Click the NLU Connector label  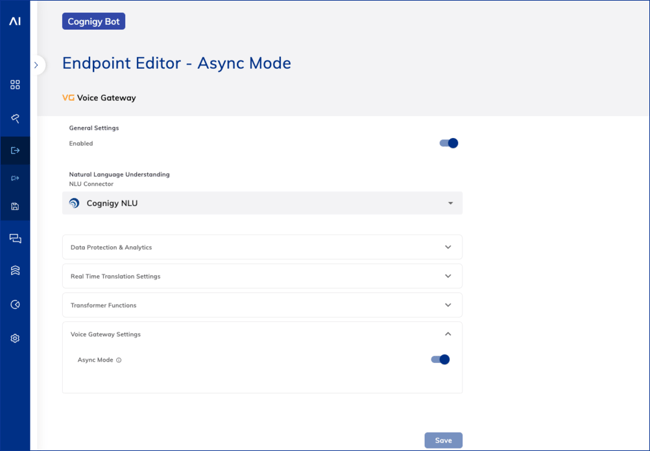point(91,184)
